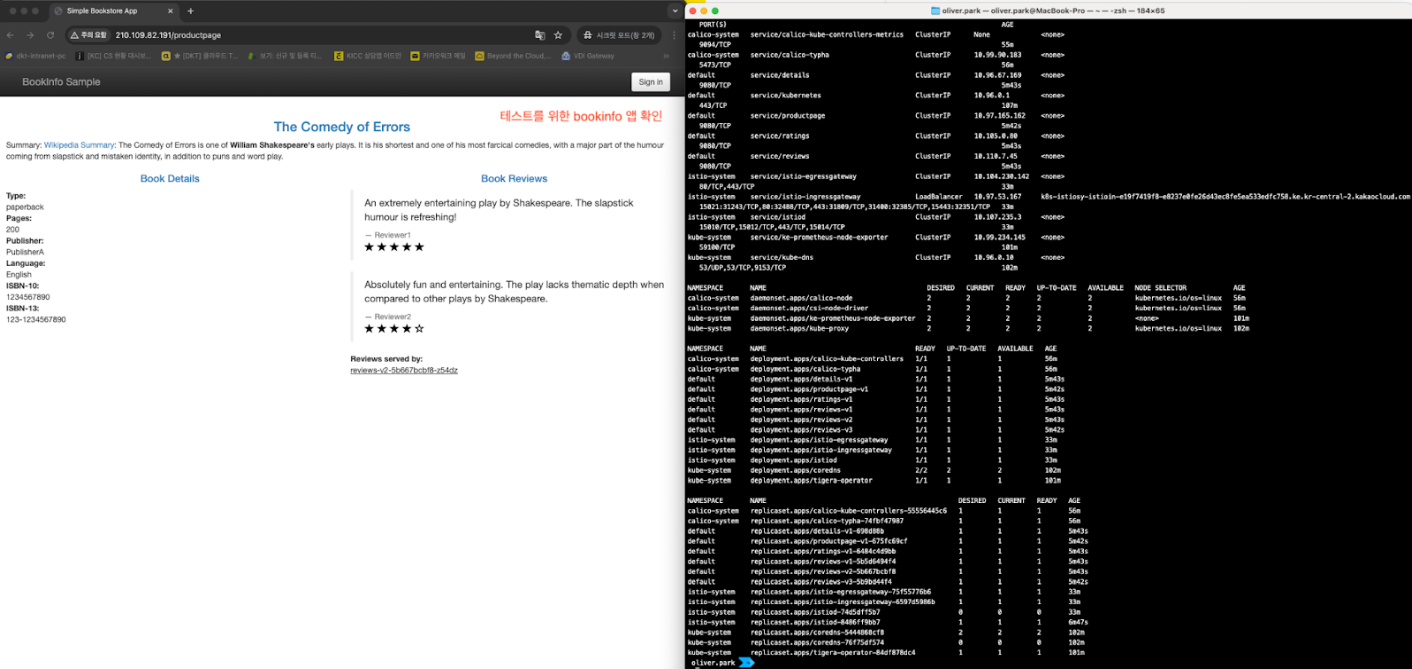Click daemonset.apps/calico-node row in terminal
The width and height of the screenshot is (1412, 669).
point(968,298)
